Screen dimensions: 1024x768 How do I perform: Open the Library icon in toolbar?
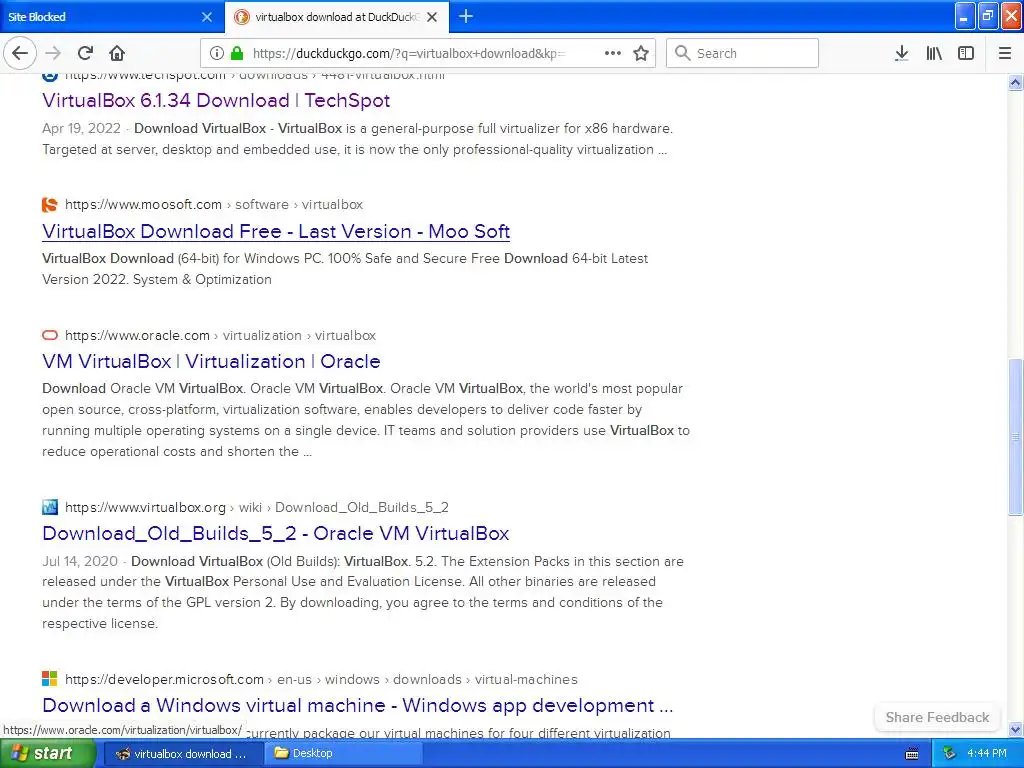tap(934, 53)
